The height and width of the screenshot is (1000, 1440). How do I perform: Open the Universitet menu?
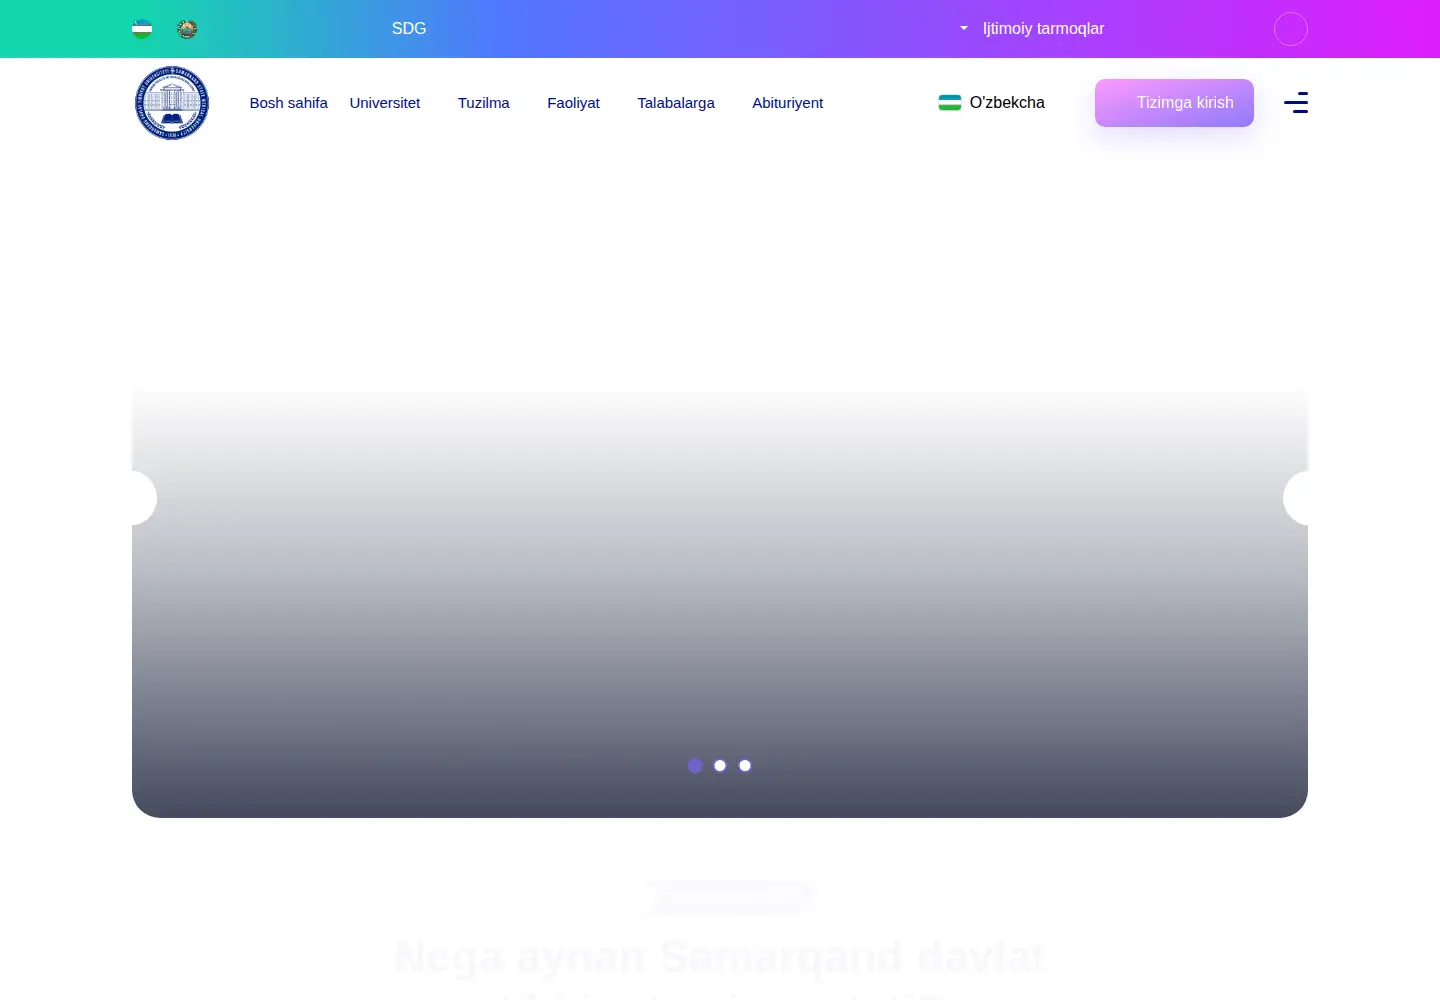385,103
